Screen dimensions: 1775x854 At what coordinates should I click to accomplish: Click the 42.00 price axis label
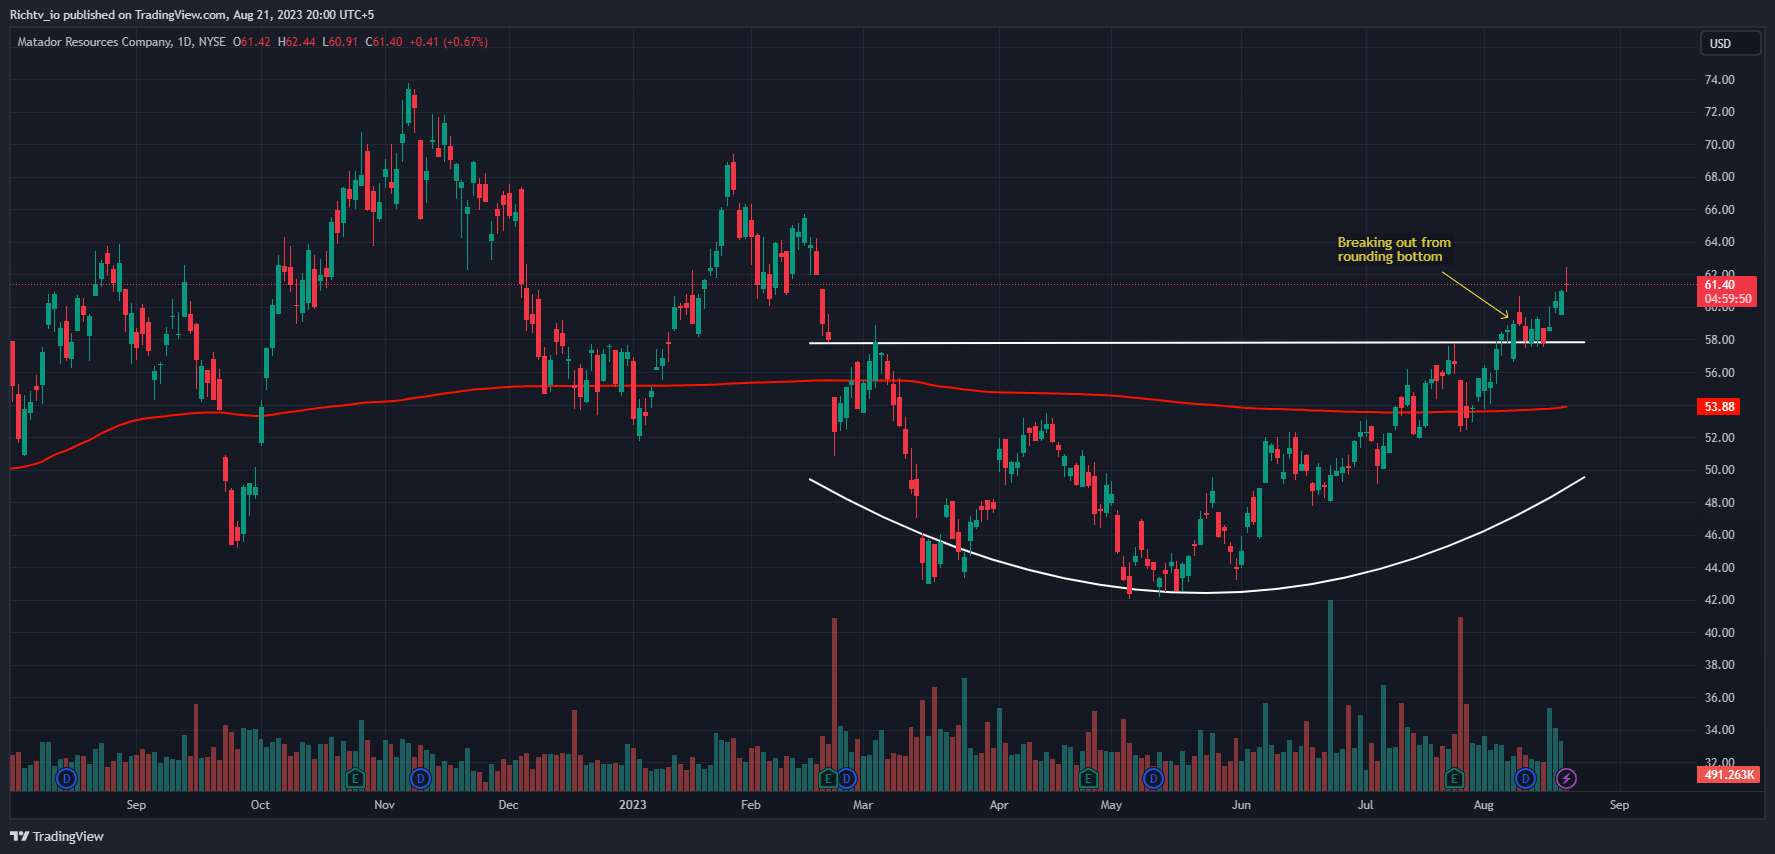[x=1719, y=600]
